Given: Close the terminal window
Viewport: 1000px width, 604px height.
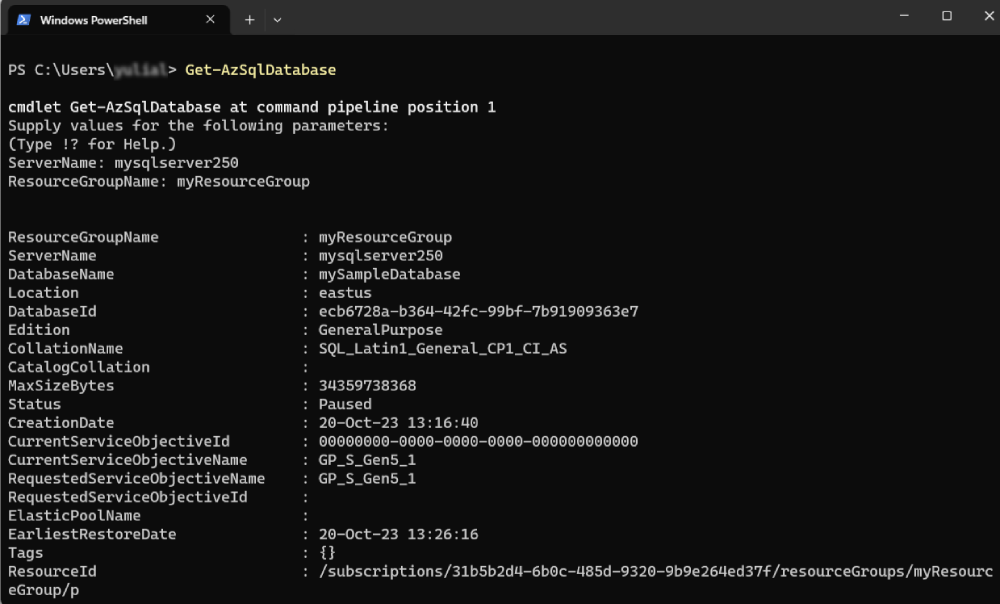Looking at the screenshot, I should pos(989,15).
